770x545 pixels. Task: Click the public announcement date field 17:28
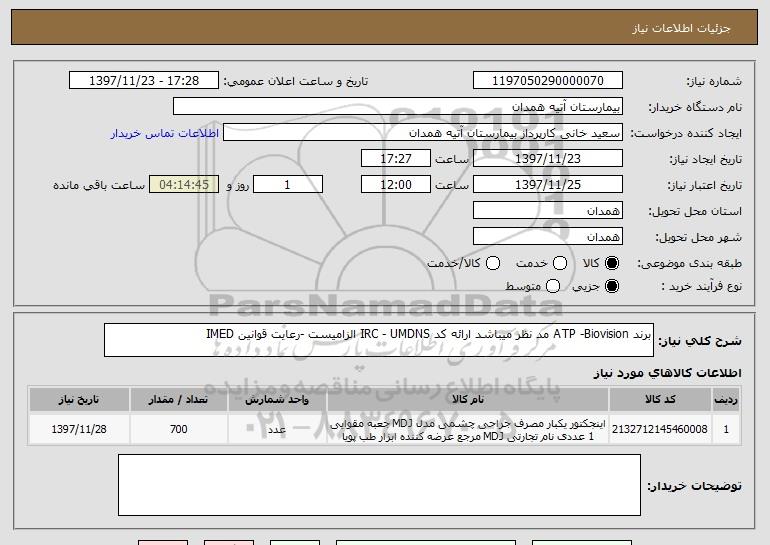point(144,81)
